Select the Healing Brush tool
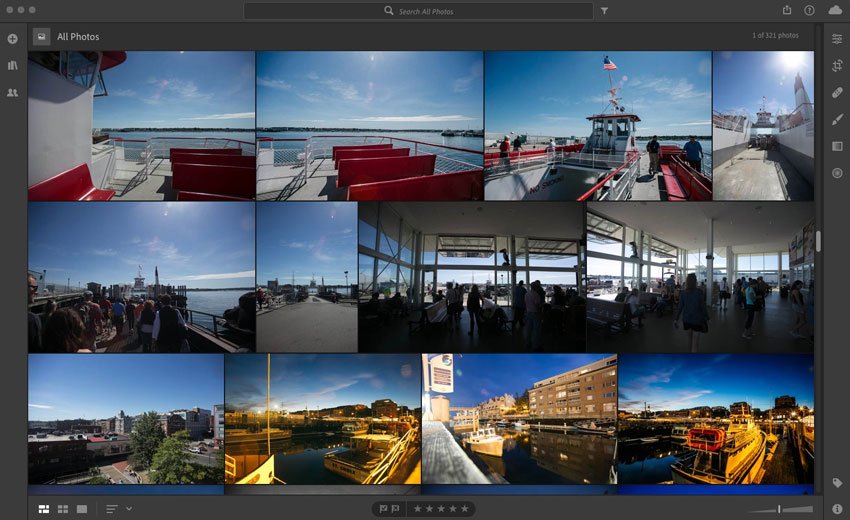Image resolution: width=850 pixels, height=520 pixels. [837, 92]
